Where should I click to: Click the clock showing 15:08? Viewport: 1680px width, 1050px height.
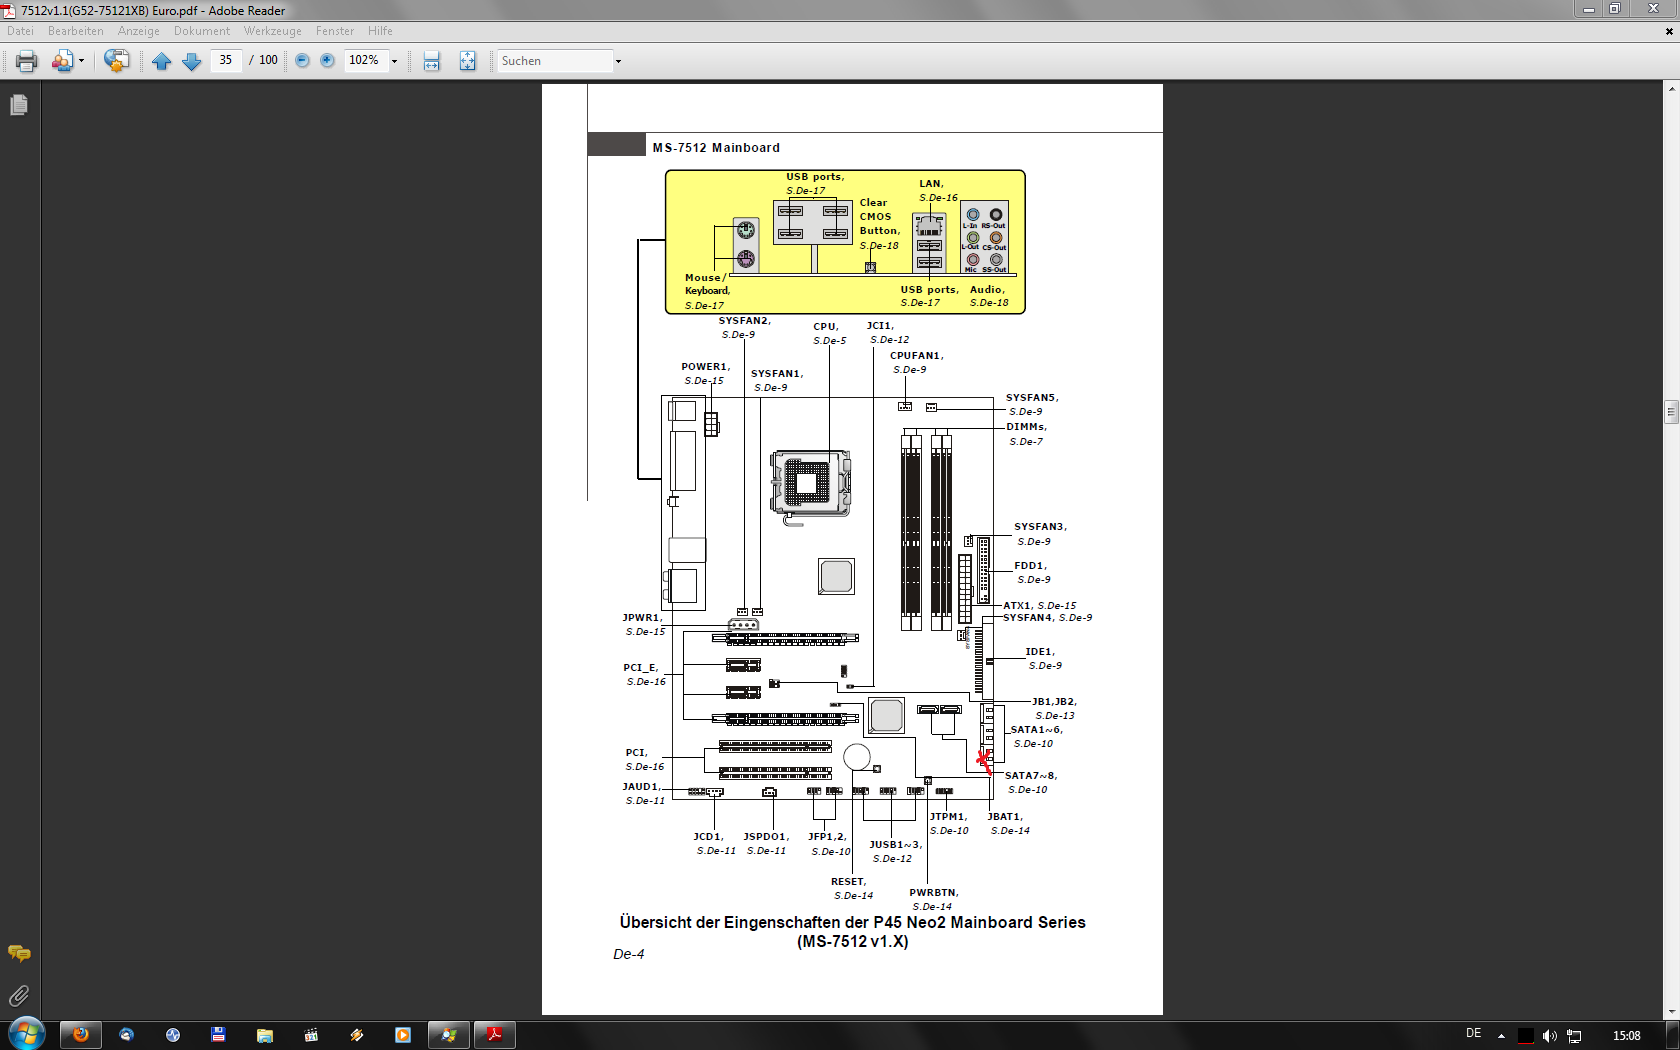(1627, 1036)
